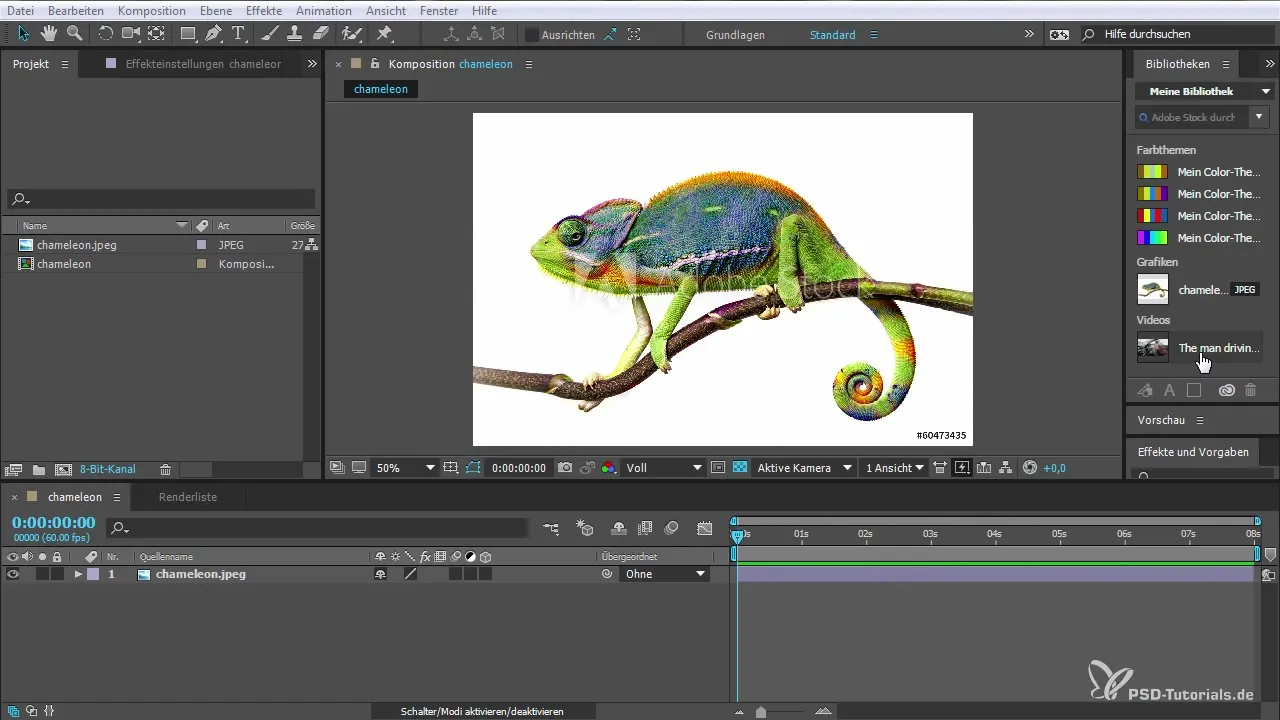Switch to the Renderliste tab
Image resolution: width=1280 pixels, height=720 pixels.
[x=188, y=497]
